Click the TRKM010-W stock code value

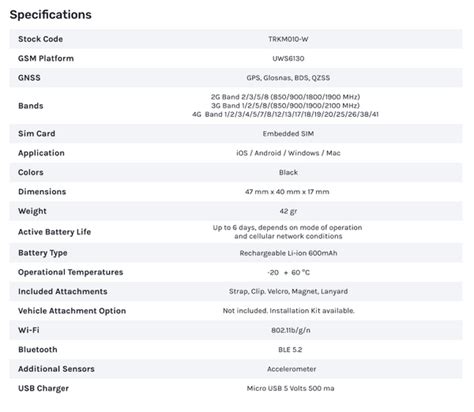coord(288,39)
